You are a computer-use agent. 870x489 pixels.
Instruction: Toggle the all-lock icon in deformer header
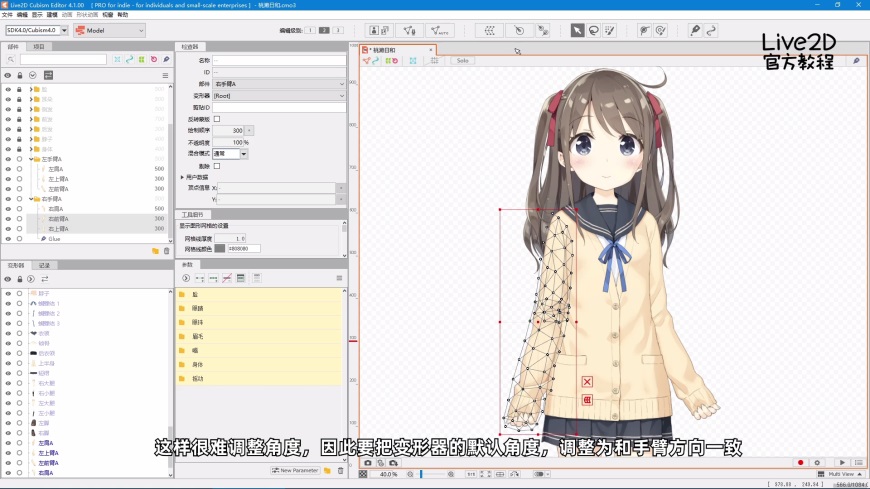pyautogui.click(x=19, y=279)
